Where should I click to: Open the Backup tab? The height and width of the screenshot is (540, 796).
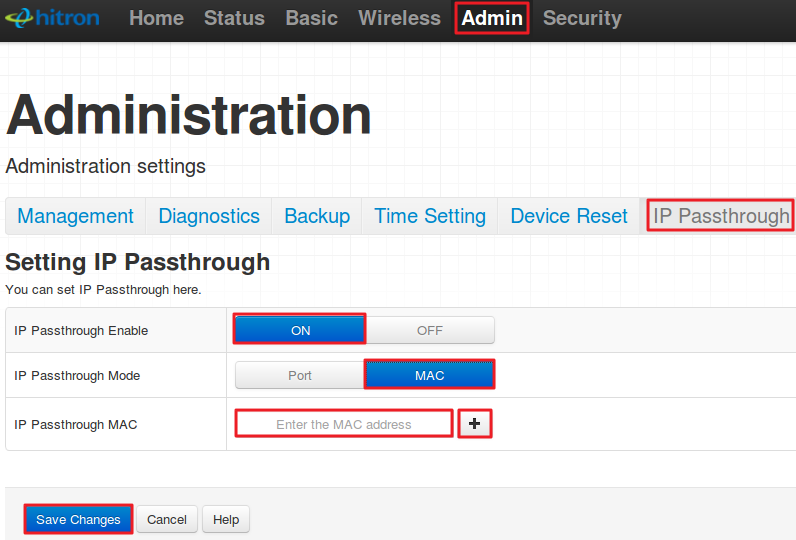pos(317,216)
